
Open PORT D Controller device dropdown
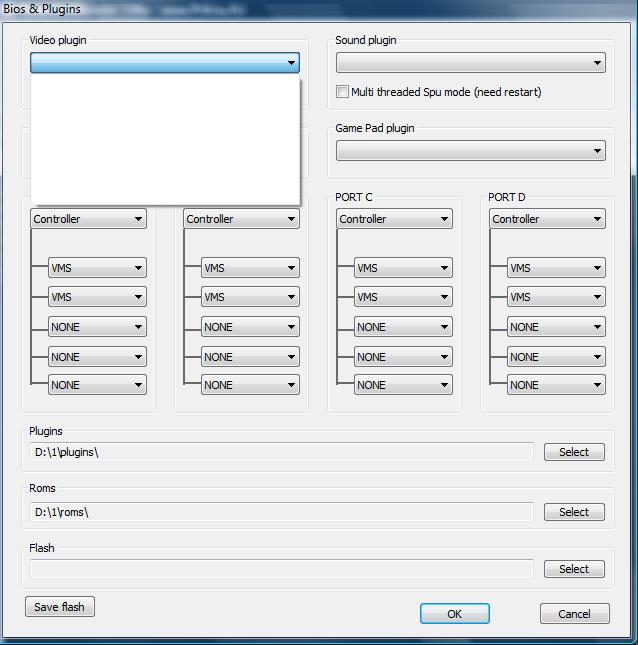pyautogui.click(x=547, y=219)
